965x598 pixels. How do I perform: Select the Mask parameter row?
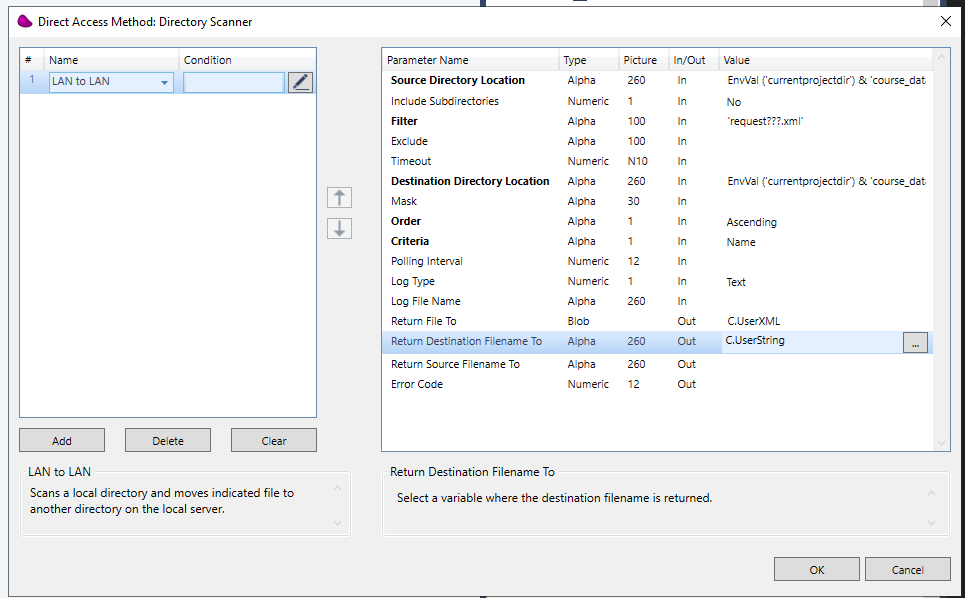657,201
